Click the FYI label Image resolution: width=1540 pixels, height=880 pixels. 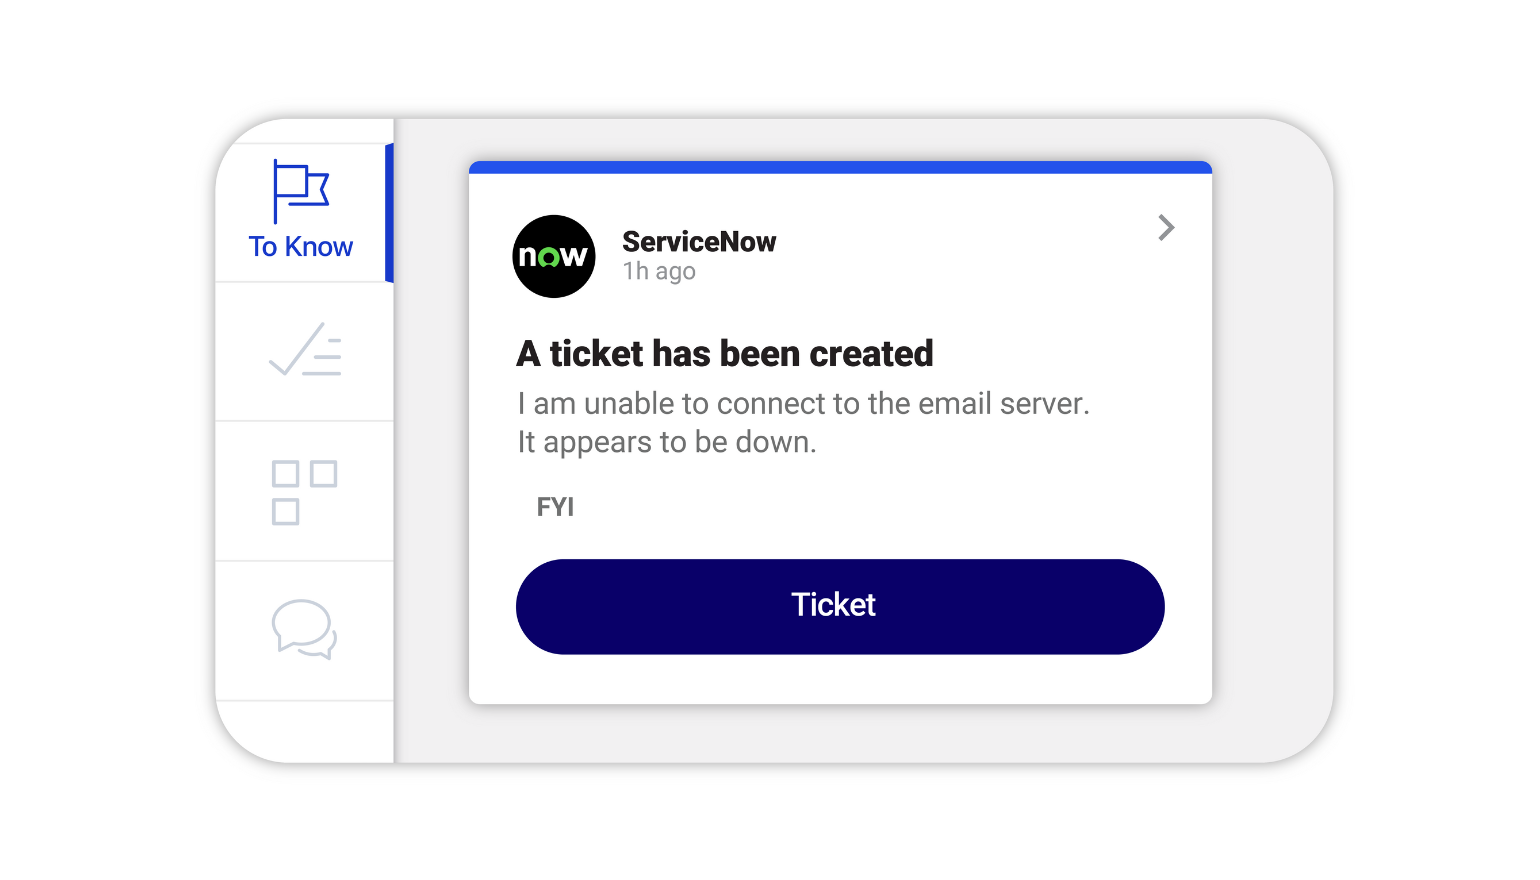554,506
